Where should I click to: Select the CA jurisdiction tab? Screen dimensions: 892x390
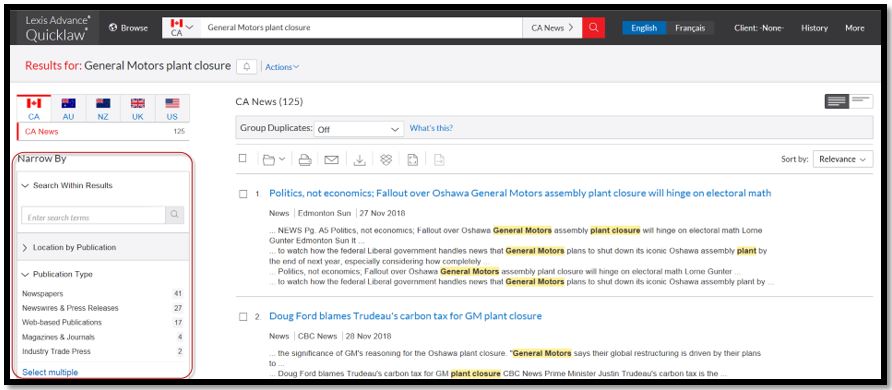point(34,109)
